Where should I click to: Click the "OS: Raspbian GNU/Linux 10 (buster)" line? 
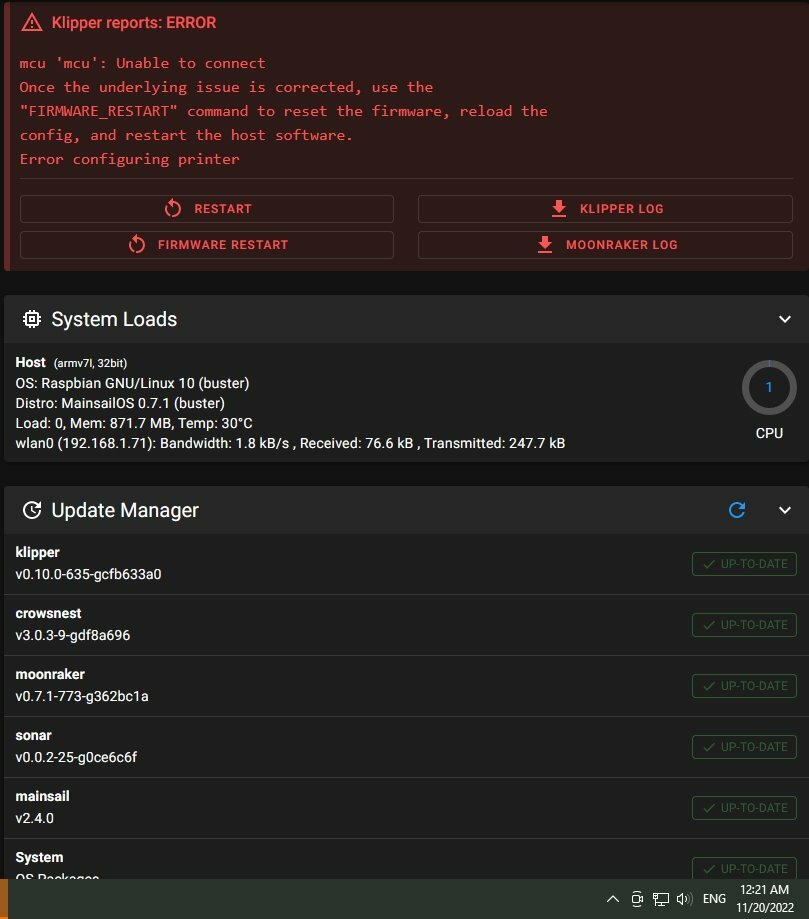[132, 383]
